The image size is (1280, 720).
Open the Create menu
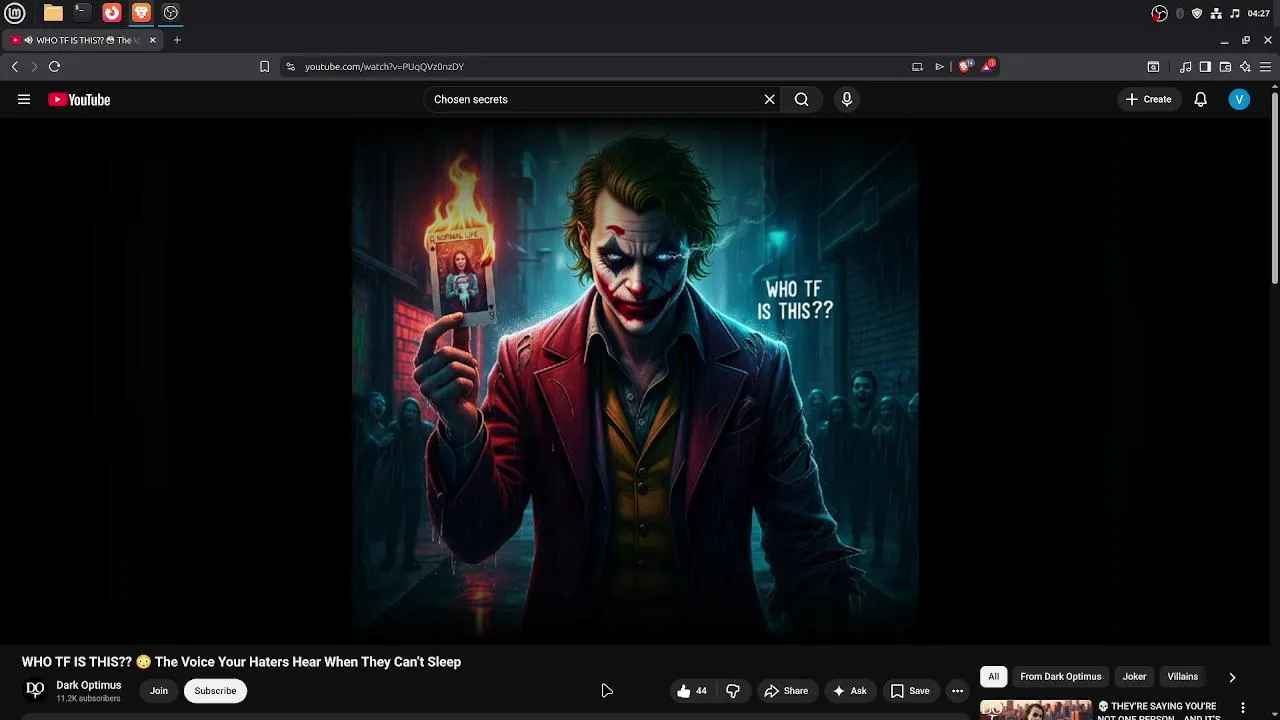click(x=1148, y=99)
